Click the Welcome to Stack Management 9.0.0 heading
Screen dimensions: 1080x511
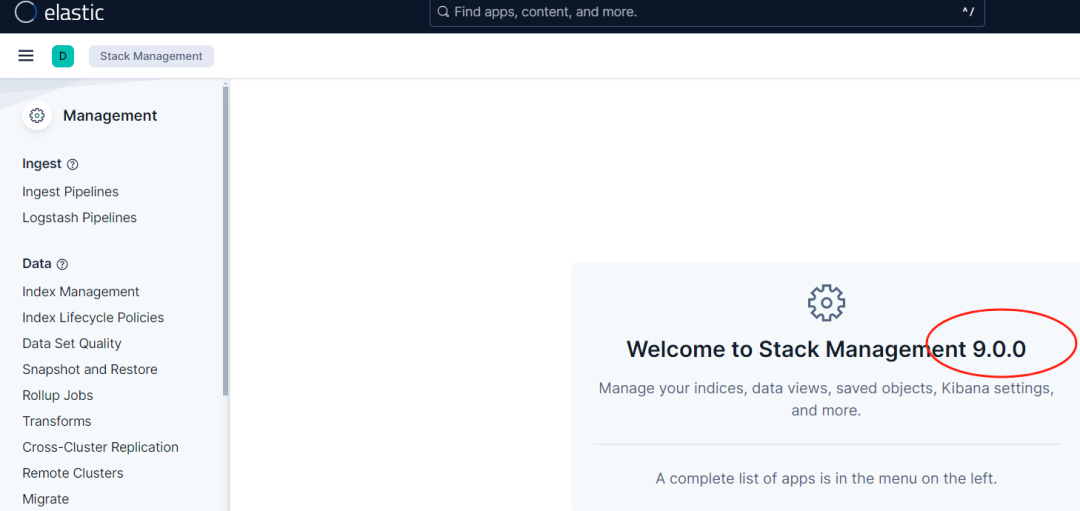[x=826, y=349]
